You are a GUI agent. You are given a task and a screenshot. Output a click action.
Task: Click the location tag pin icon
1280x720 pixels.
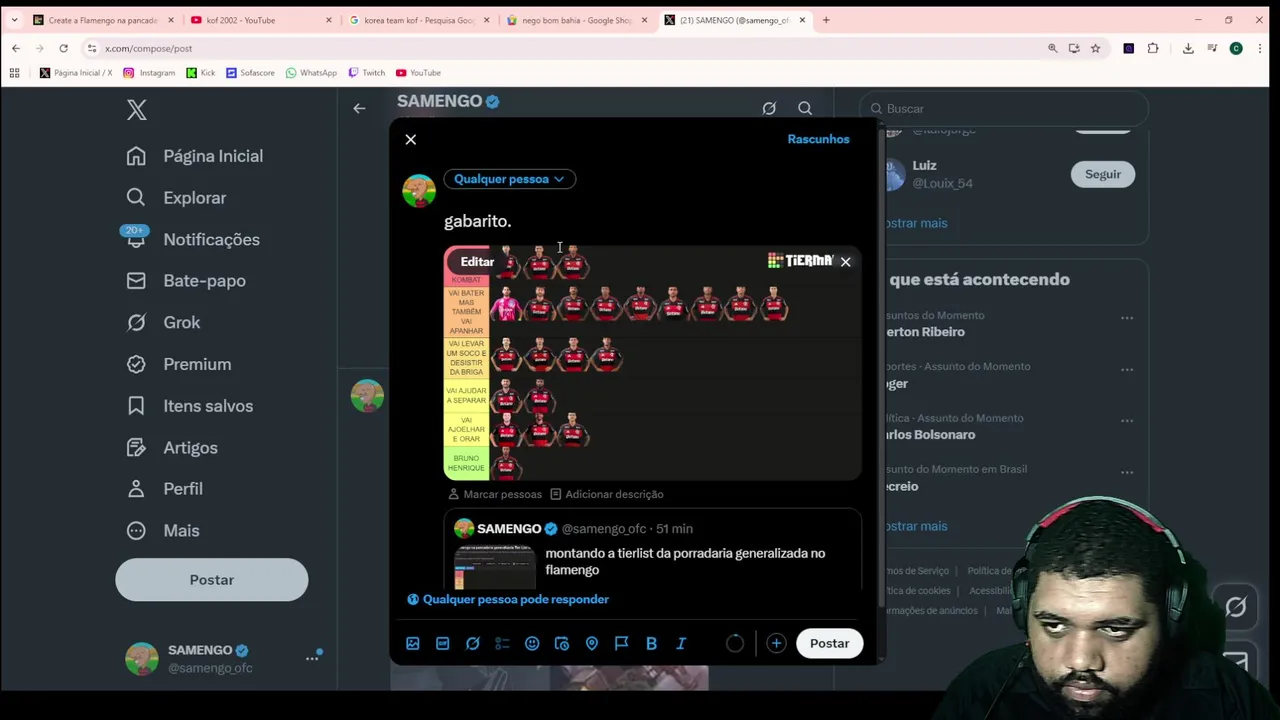pyautogui.click(x=592, y=643)
